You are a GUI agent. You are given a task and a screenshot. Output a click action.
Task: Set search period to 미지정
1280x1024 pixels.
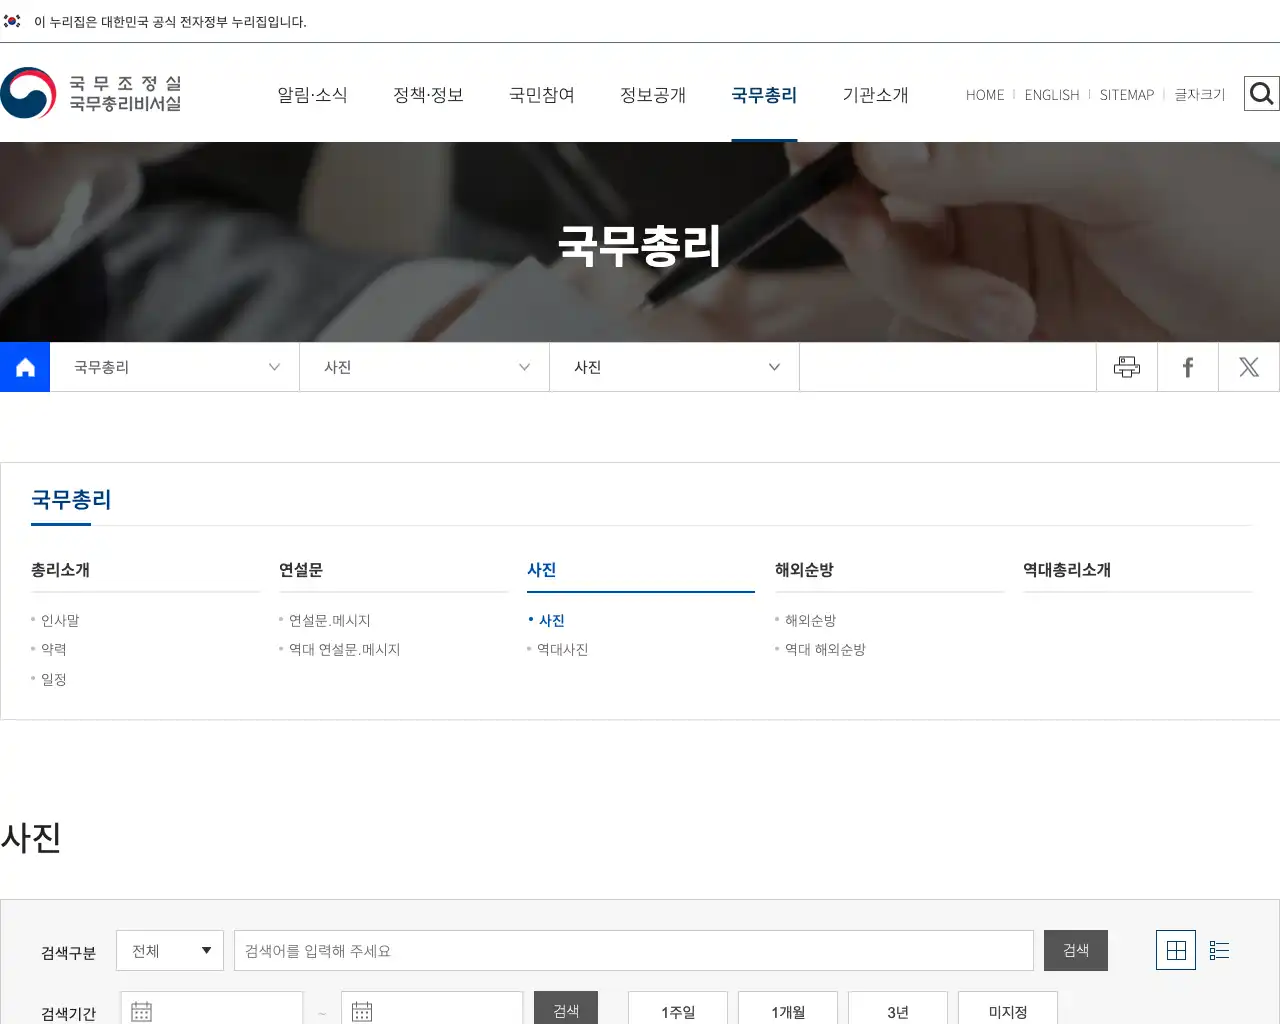click(1008, 1008)
